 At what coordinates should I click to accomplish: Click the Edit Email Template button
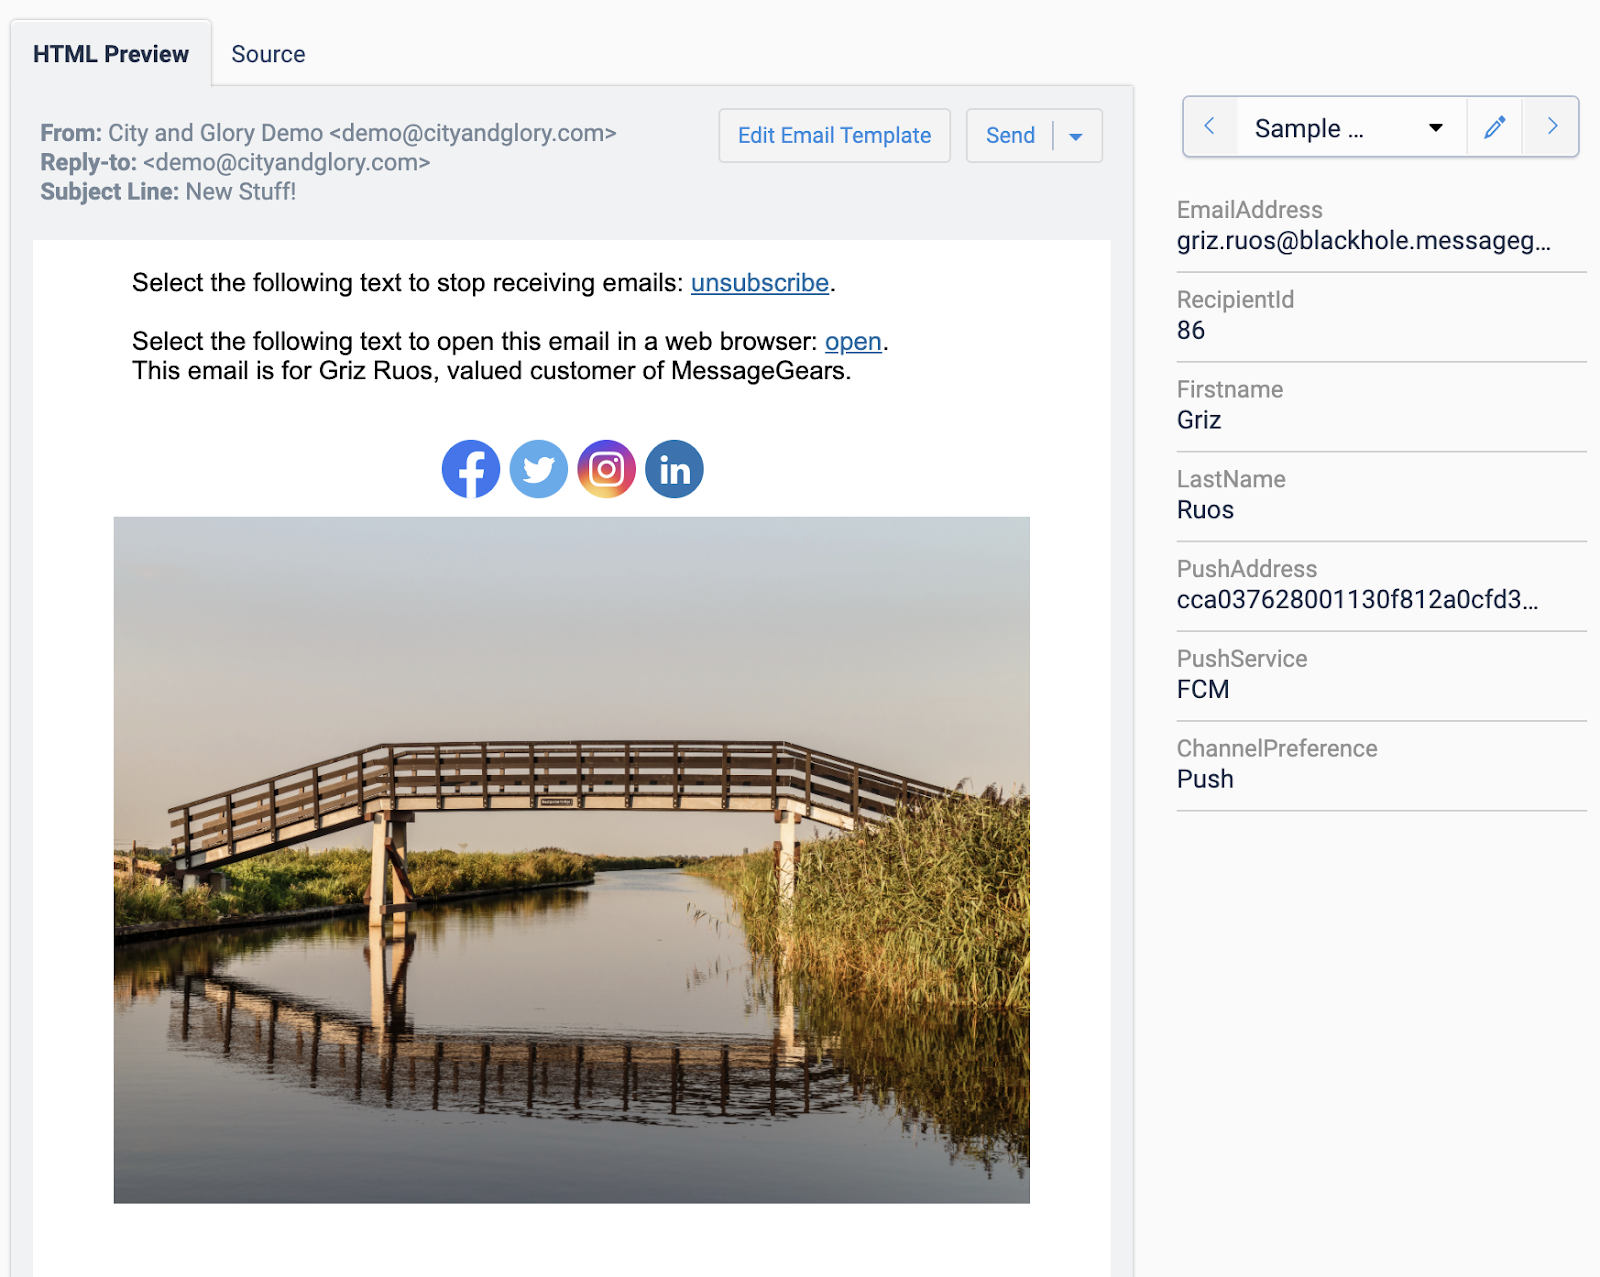834,136
